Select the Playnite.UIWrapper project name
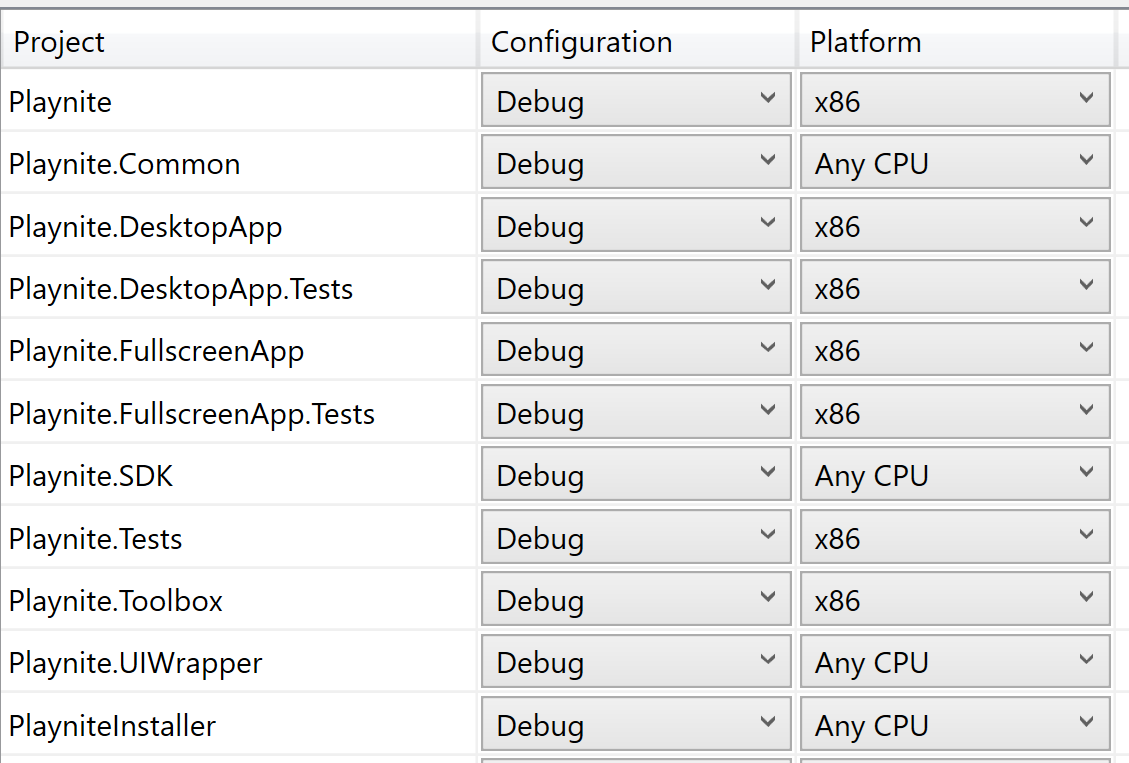 point(135,664)
